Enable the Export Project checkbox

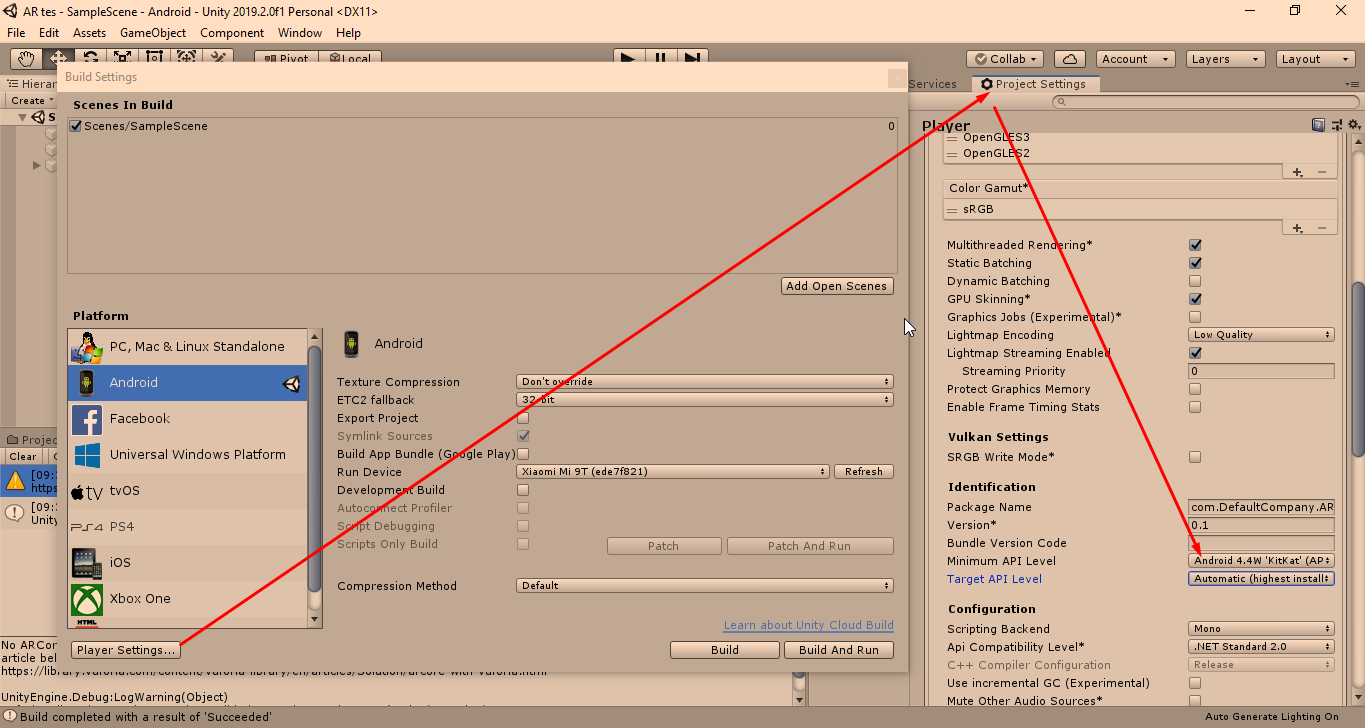[x=523, y=418]
